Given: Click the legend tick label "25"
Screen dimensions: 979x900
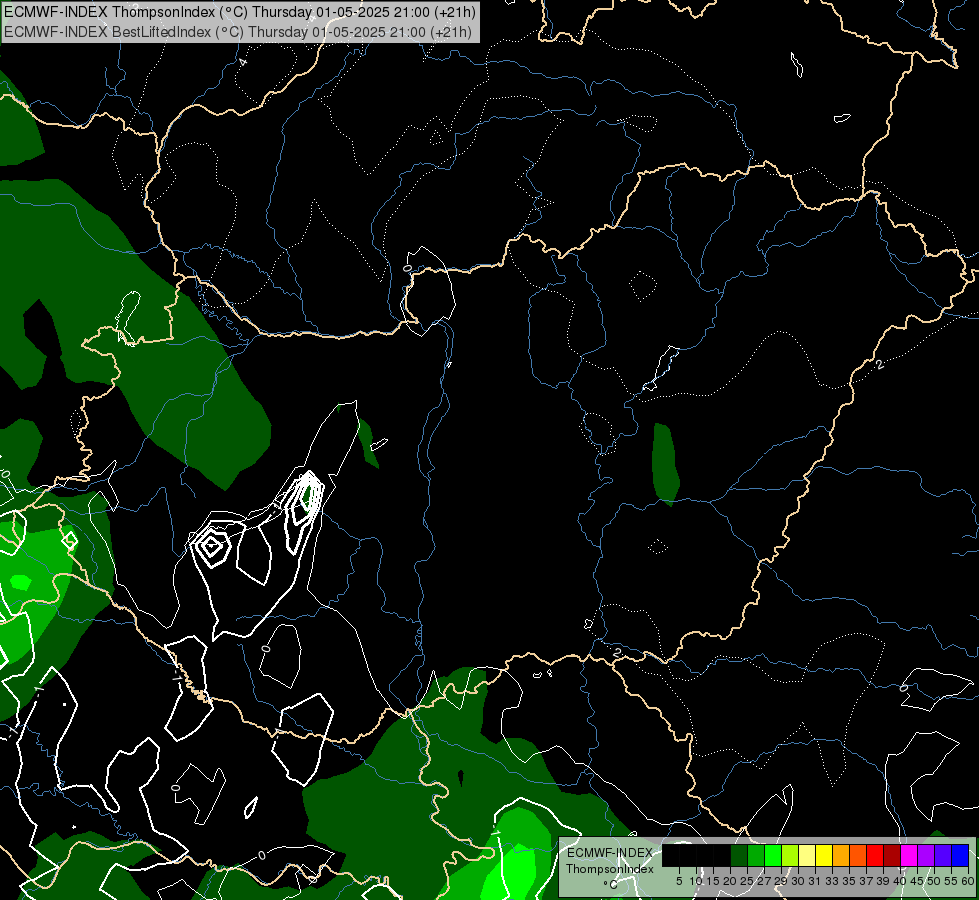Looking at the screenshot, I should tap(747, 881).
